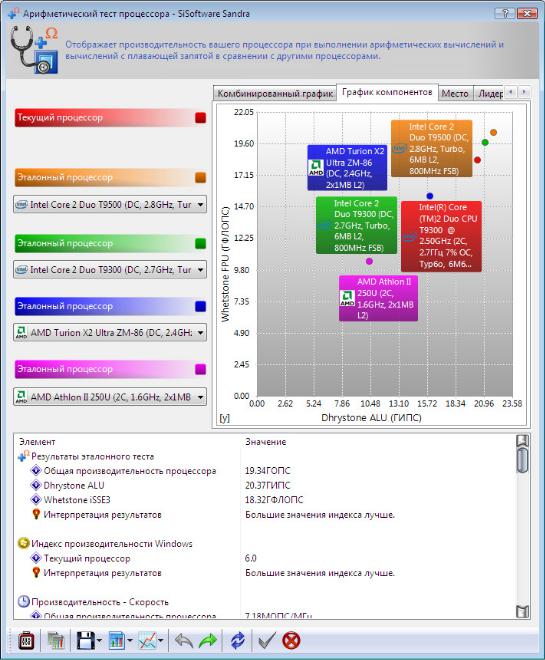Click the diamond icon beside Whetstone iSSE3
Image resolution: width=545 pixels, height=660 pixels.
coord(36,500)
